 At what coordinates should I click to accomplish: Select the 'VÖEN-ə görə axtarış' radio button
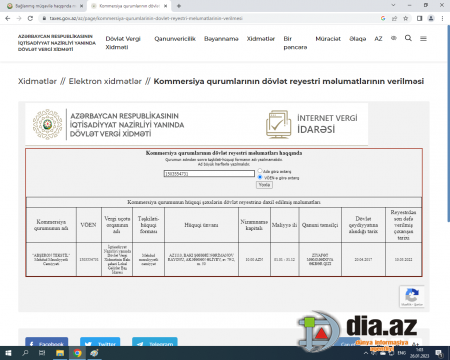click(260, 177)
